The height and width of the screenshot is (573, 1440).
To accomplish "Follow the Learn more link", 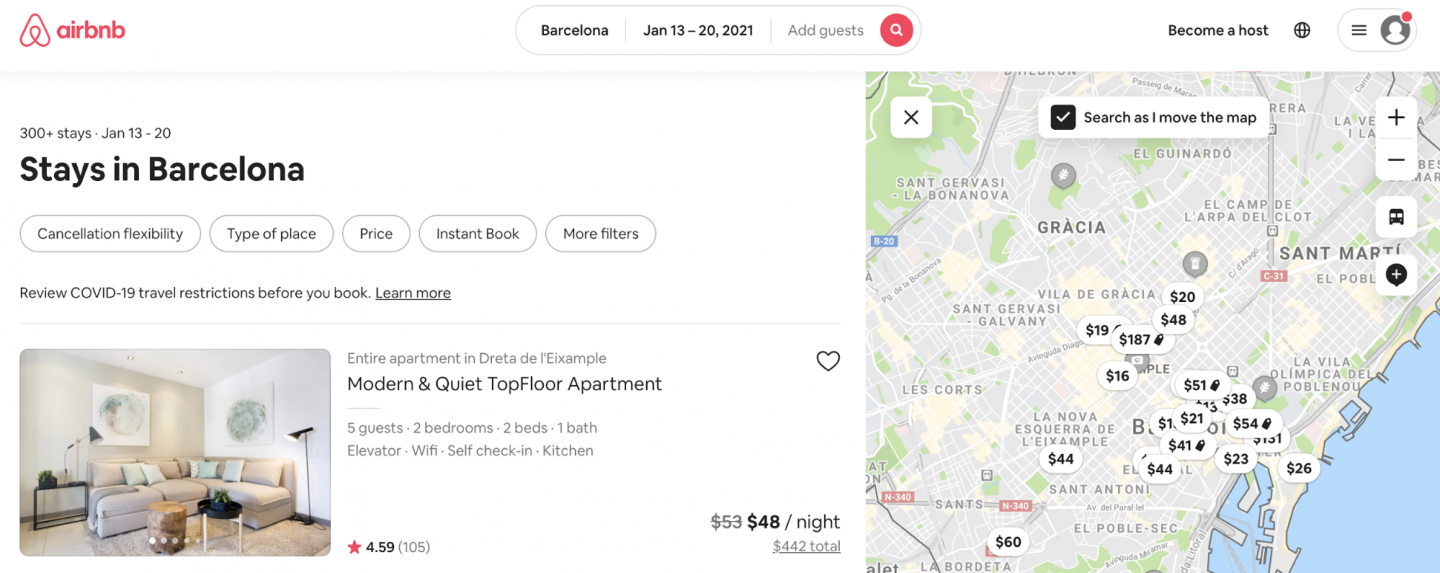I will pos(413,293).
